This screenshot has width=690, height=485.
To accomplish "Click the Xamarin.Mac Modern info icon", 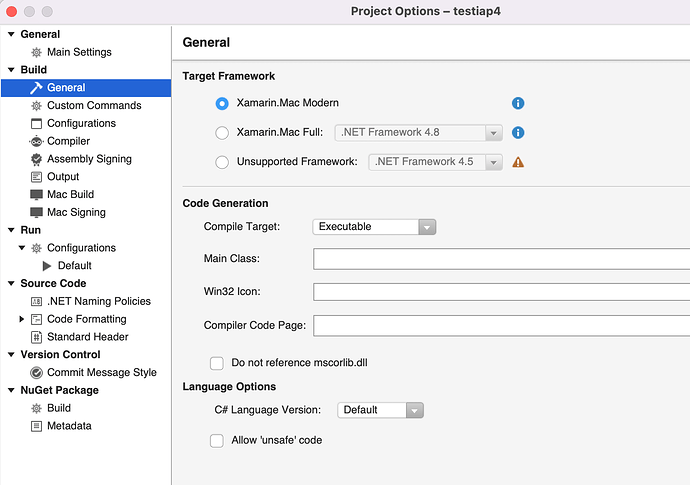I will [x=518, y=103].
